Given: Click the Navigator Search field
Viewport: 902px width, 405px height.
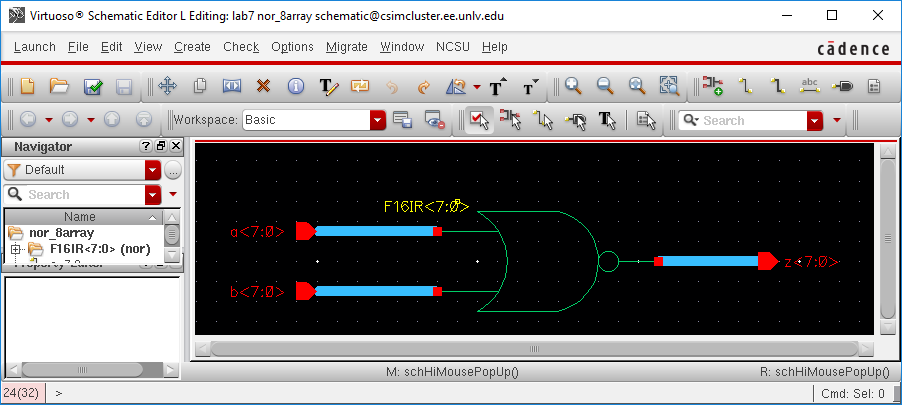Looking at the screenshot, I should [75, 194].
